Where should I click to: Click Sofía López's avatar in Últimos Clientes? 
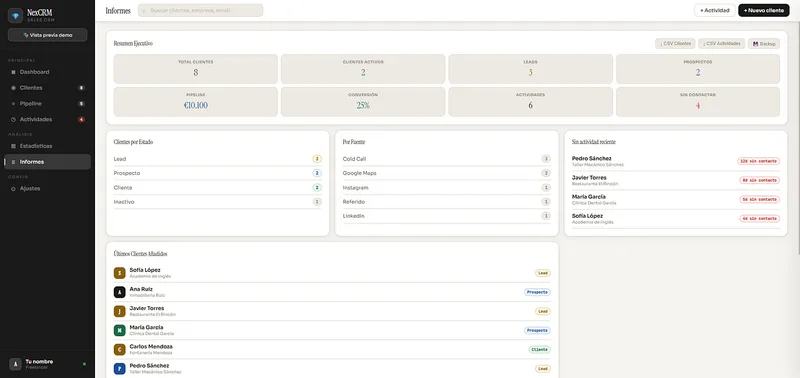[119, 273]
